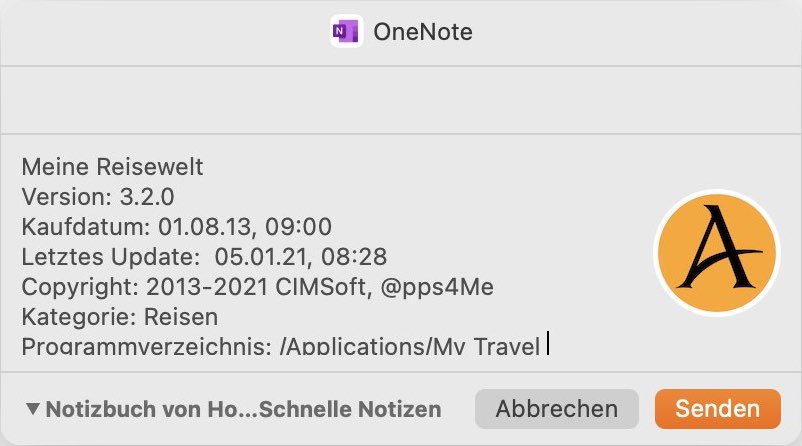802x446 pixels.
Task: Click the @pps4Me handle text
Action: click(x=437, y=287)
